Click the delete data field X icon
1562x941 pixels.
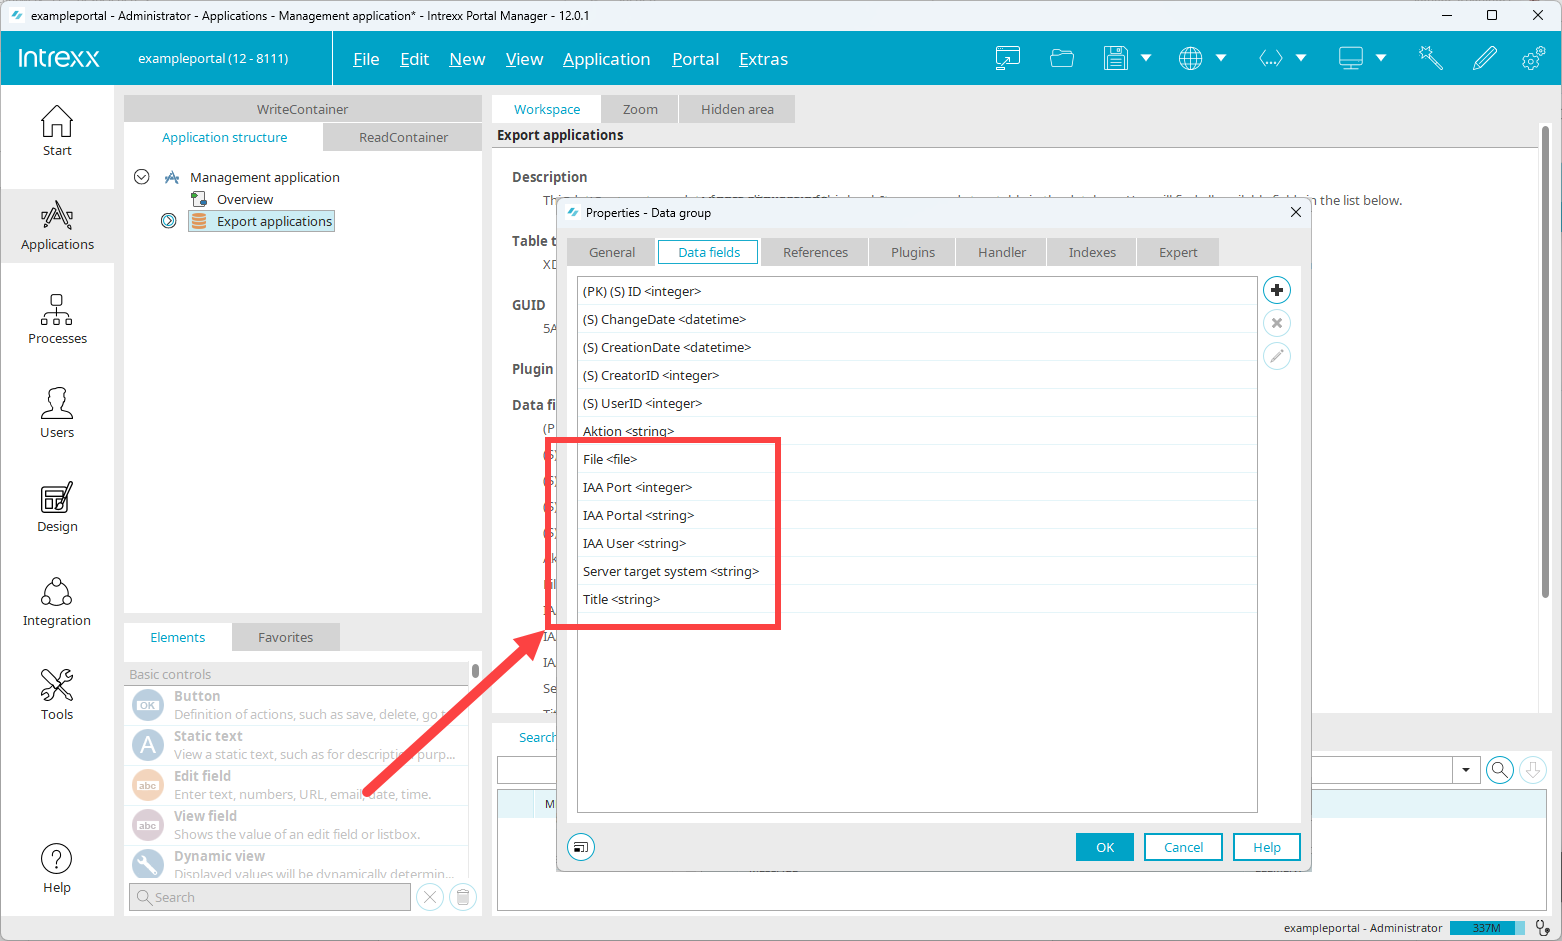(x=1277, y=323)
